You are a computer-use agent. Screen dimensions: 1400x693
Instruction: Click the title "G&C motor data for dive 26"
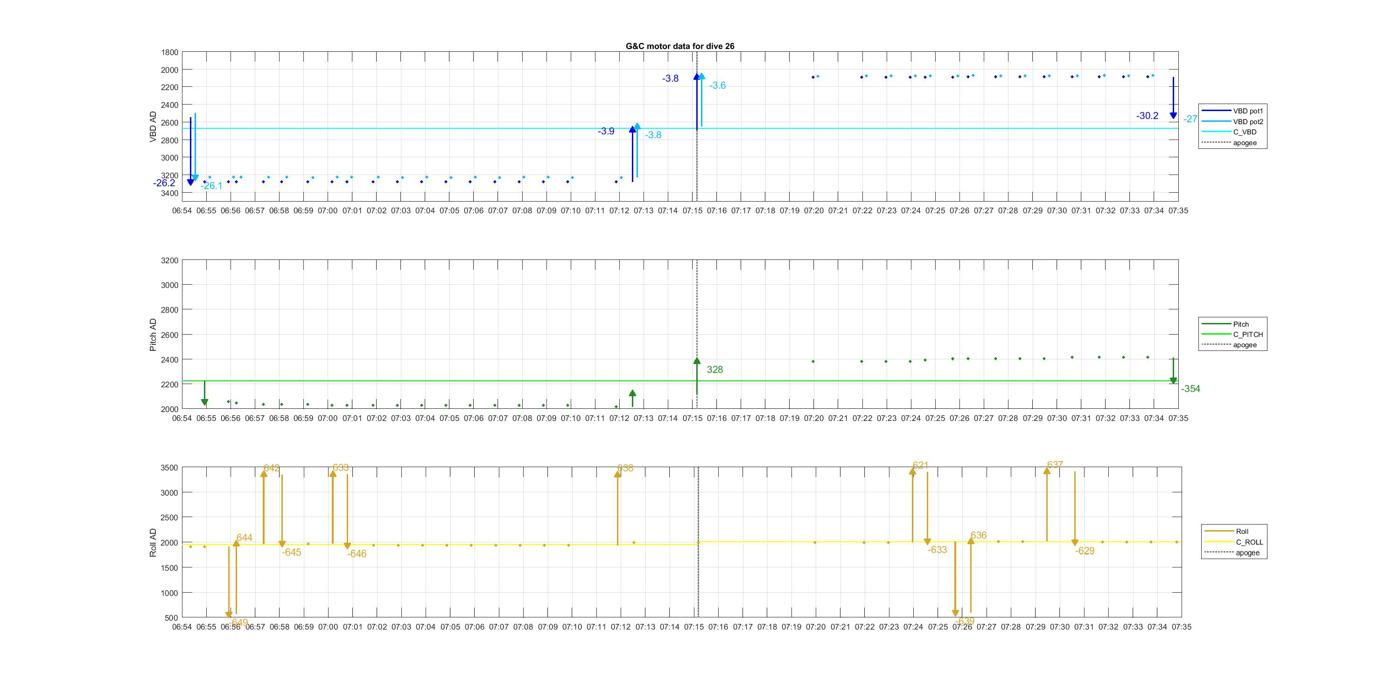(x=680, y=46)
